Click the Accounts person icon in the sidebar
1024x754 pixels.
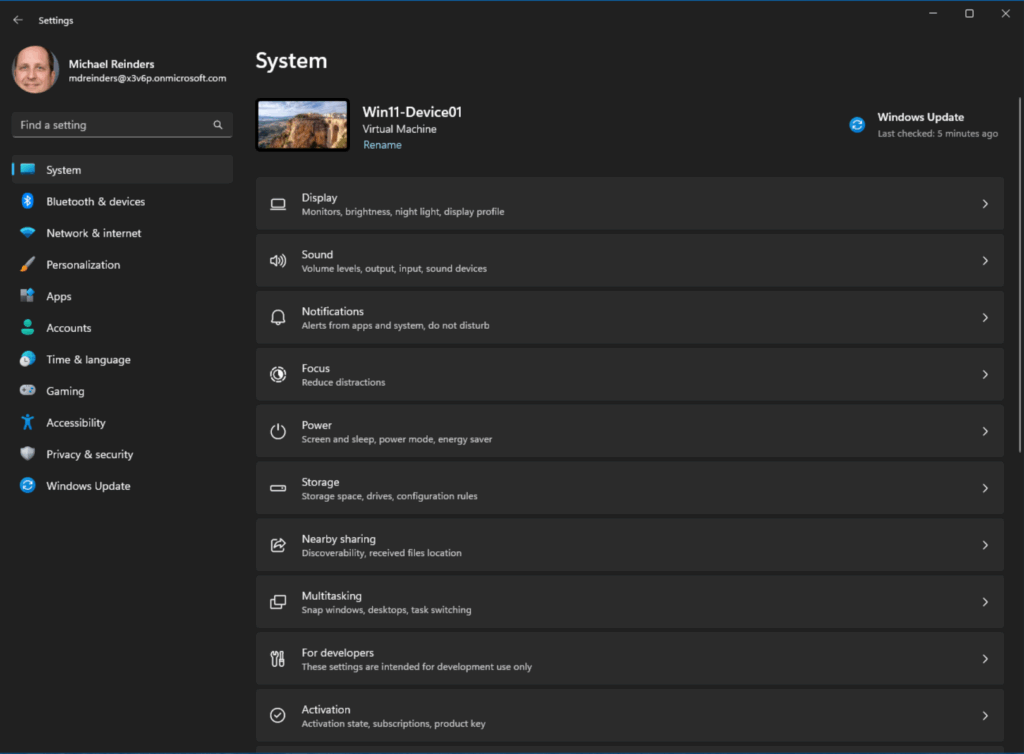27,327
